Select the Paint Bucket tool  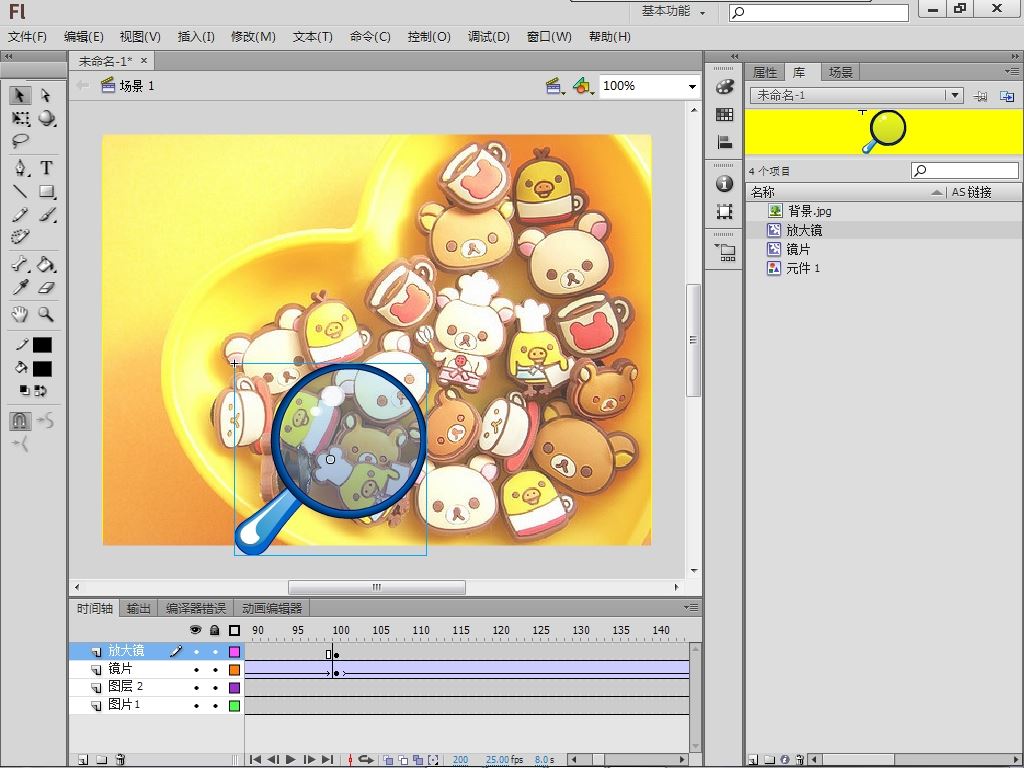46,264
